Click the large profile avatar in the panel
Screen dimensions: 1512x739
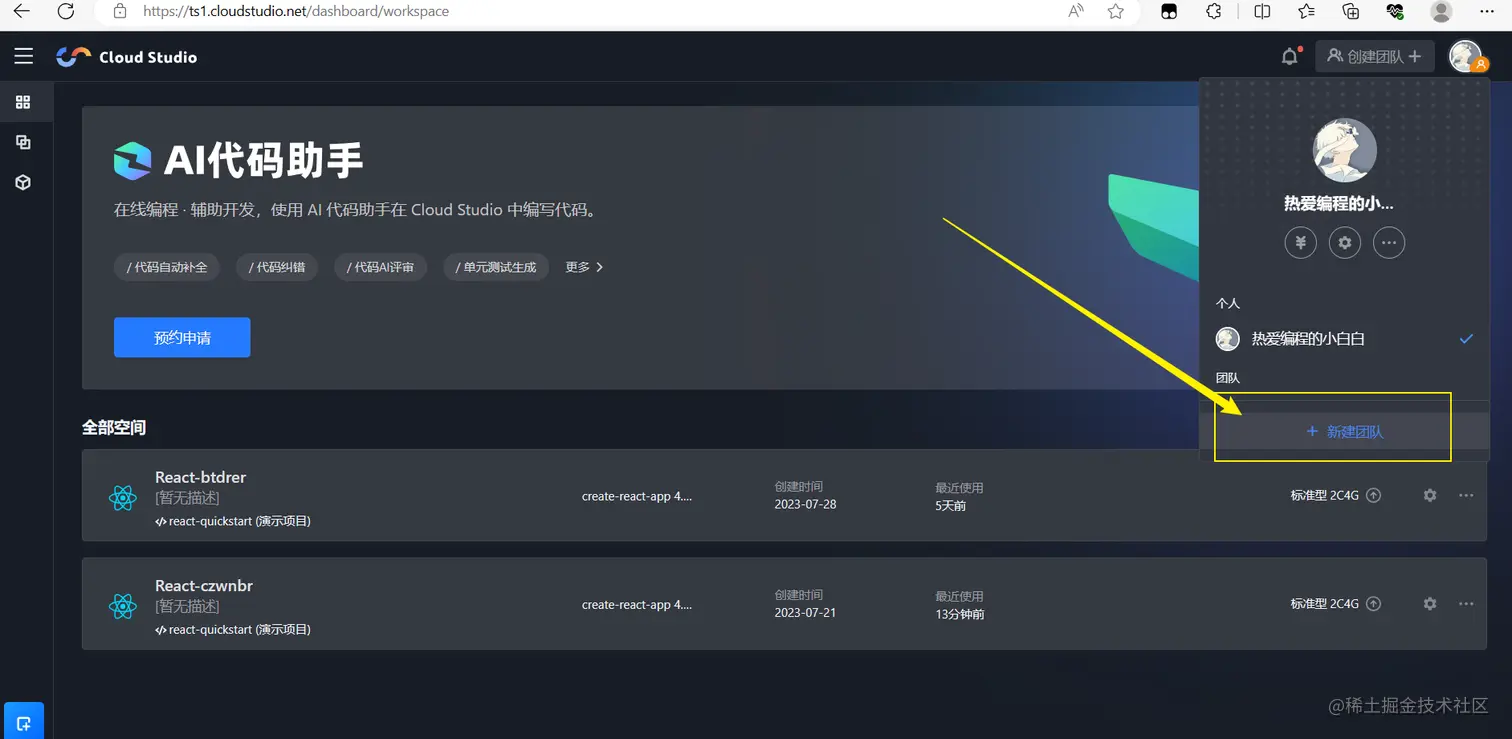click(1344, 151)
